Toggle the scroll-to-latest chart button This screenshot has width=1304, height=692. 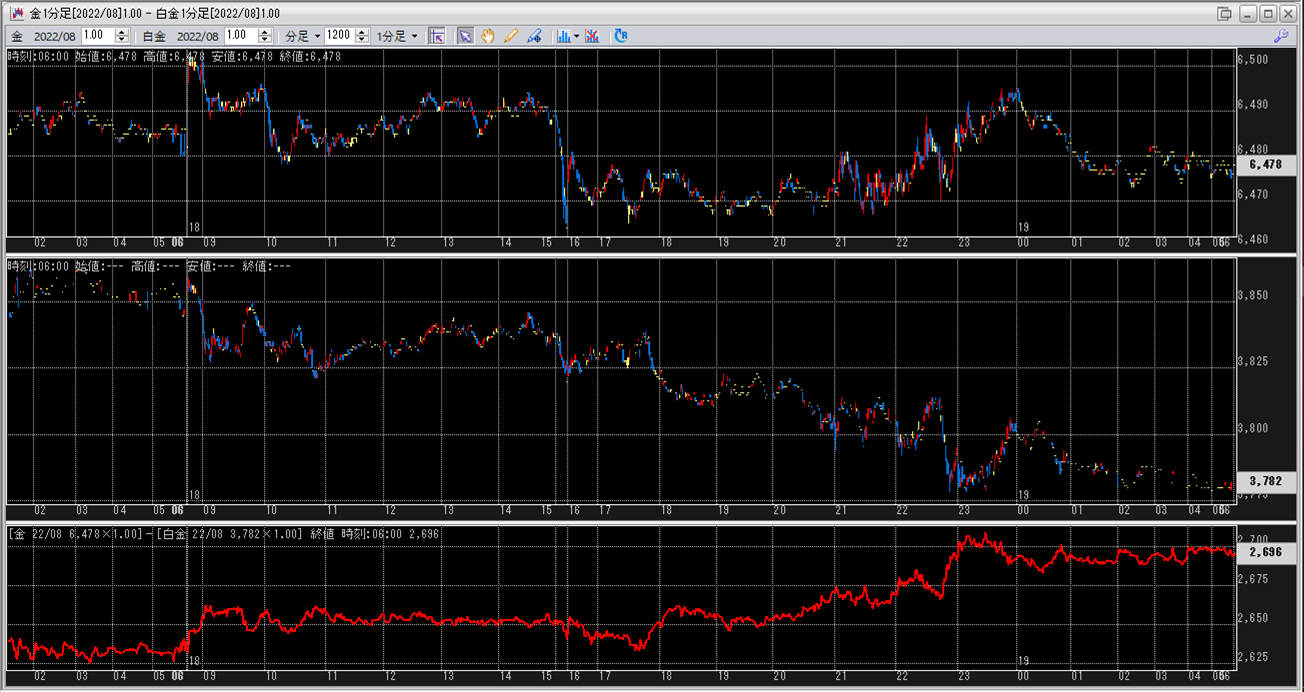tap(436, 35)
